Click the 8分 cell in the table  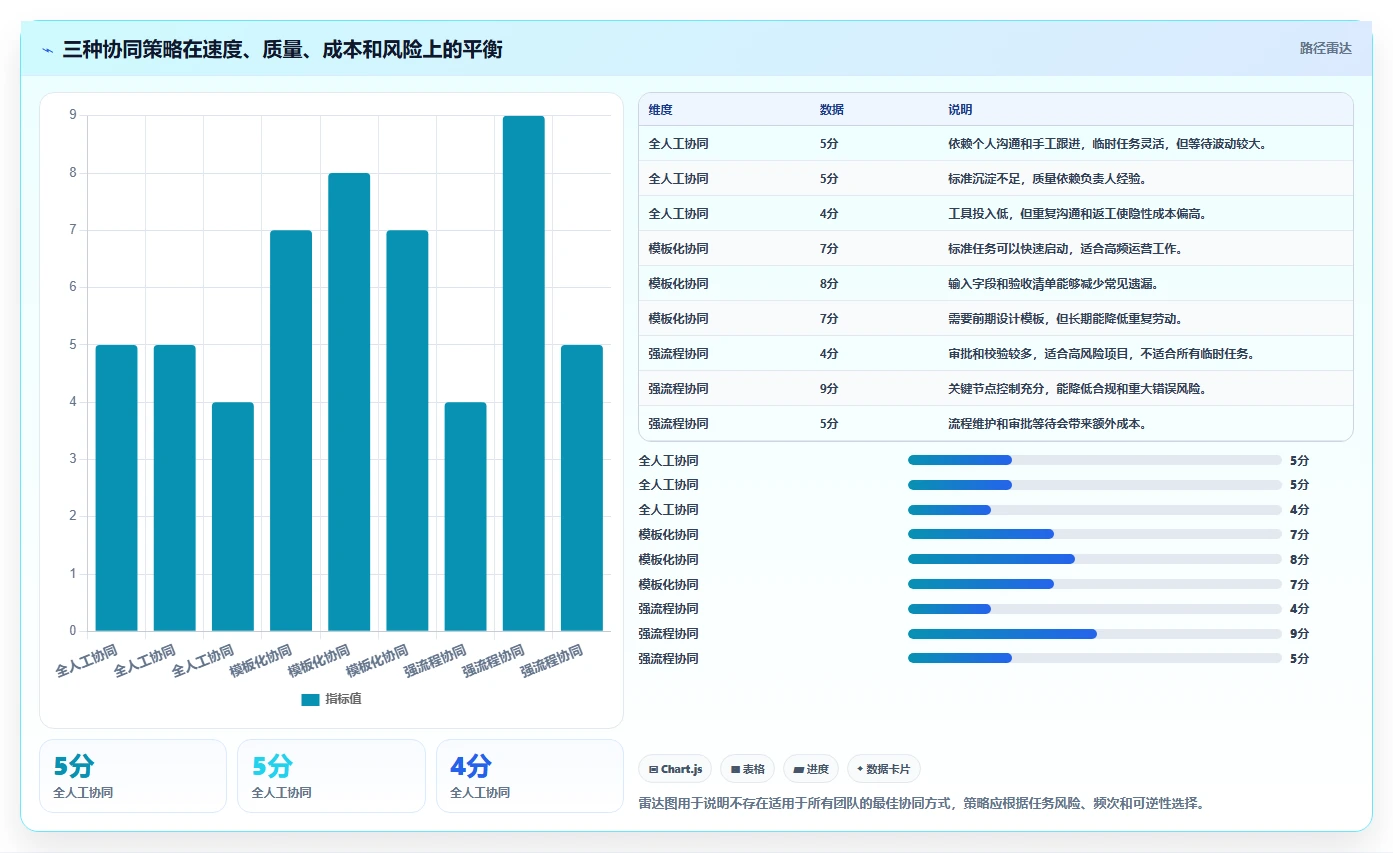(829, 284)
